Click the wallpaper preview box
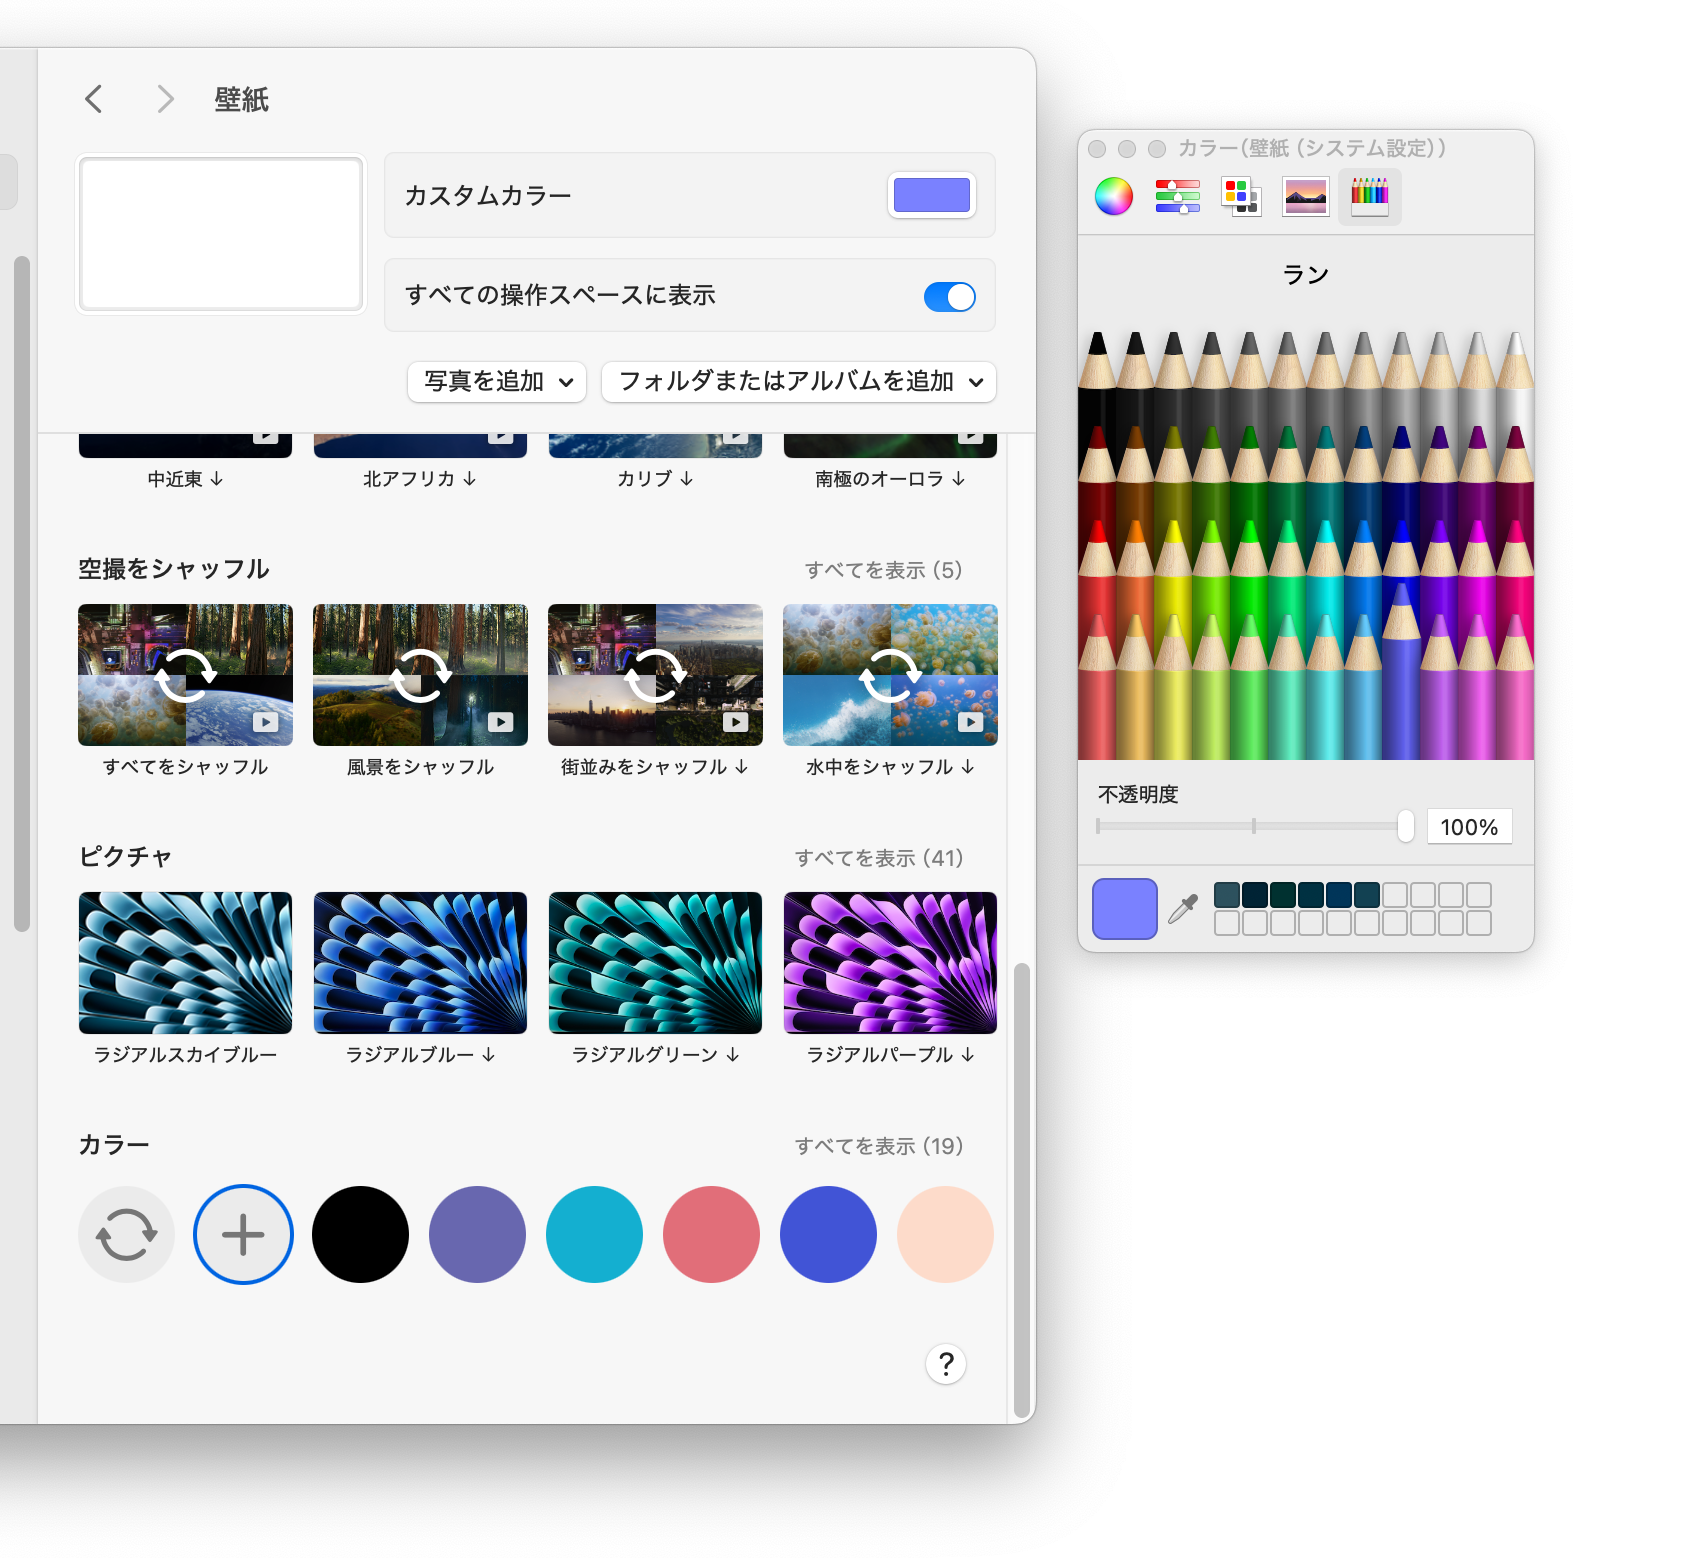This screenshot has width=1708, height=1562. (x=221, y=233)
